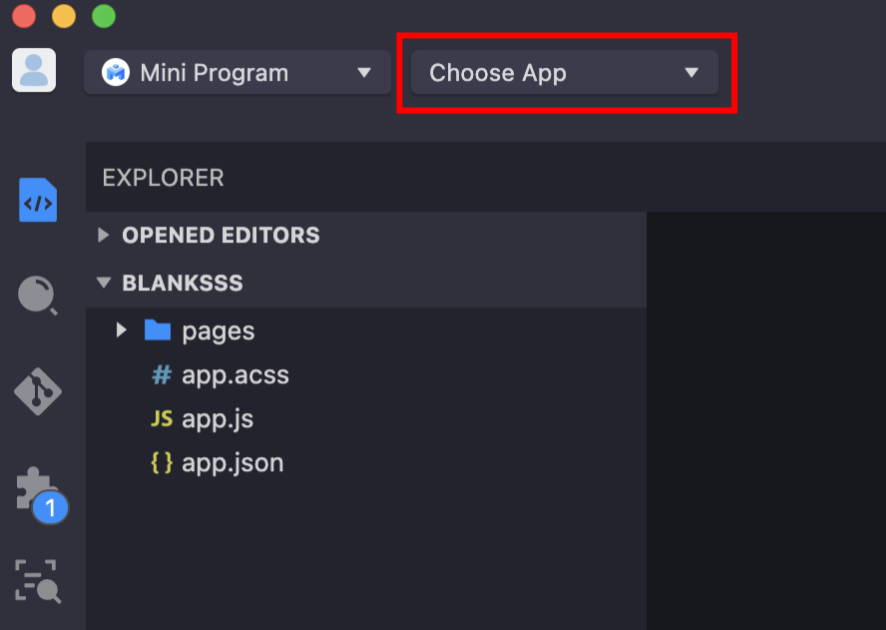
Task: Click the yellow minimize window button
Action: coord(64,16)
